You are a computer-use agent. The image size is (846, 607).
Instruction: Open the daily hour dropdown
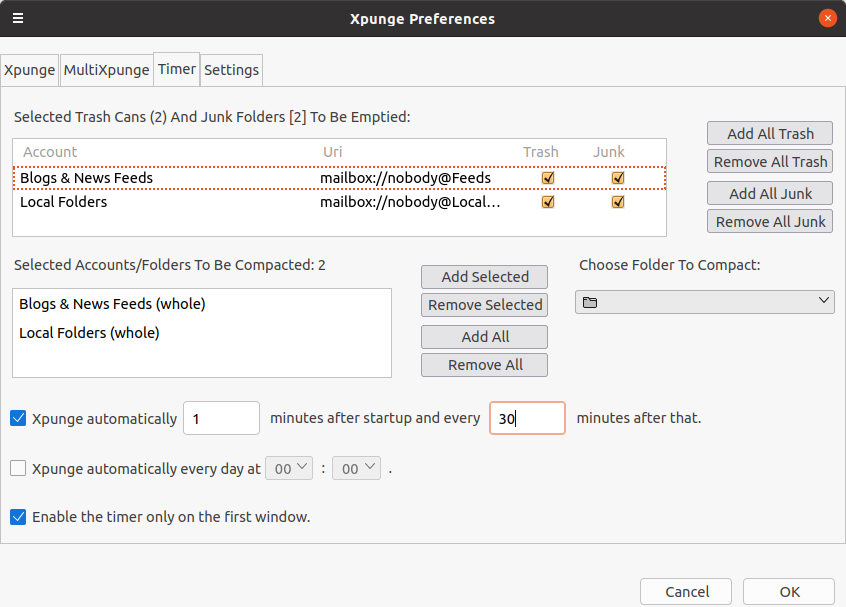click(289, 468)
